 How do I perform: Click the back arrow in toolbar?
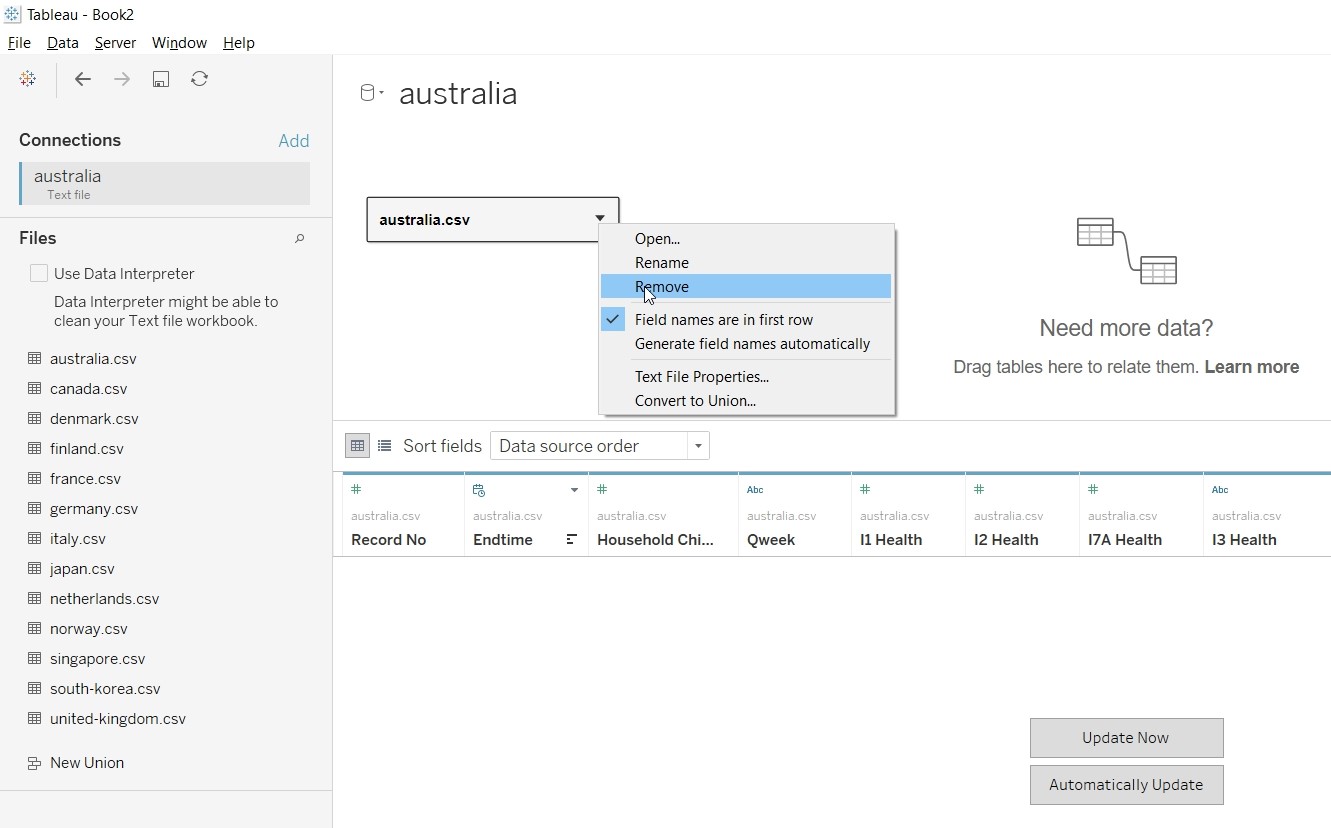tap(83, 79)
